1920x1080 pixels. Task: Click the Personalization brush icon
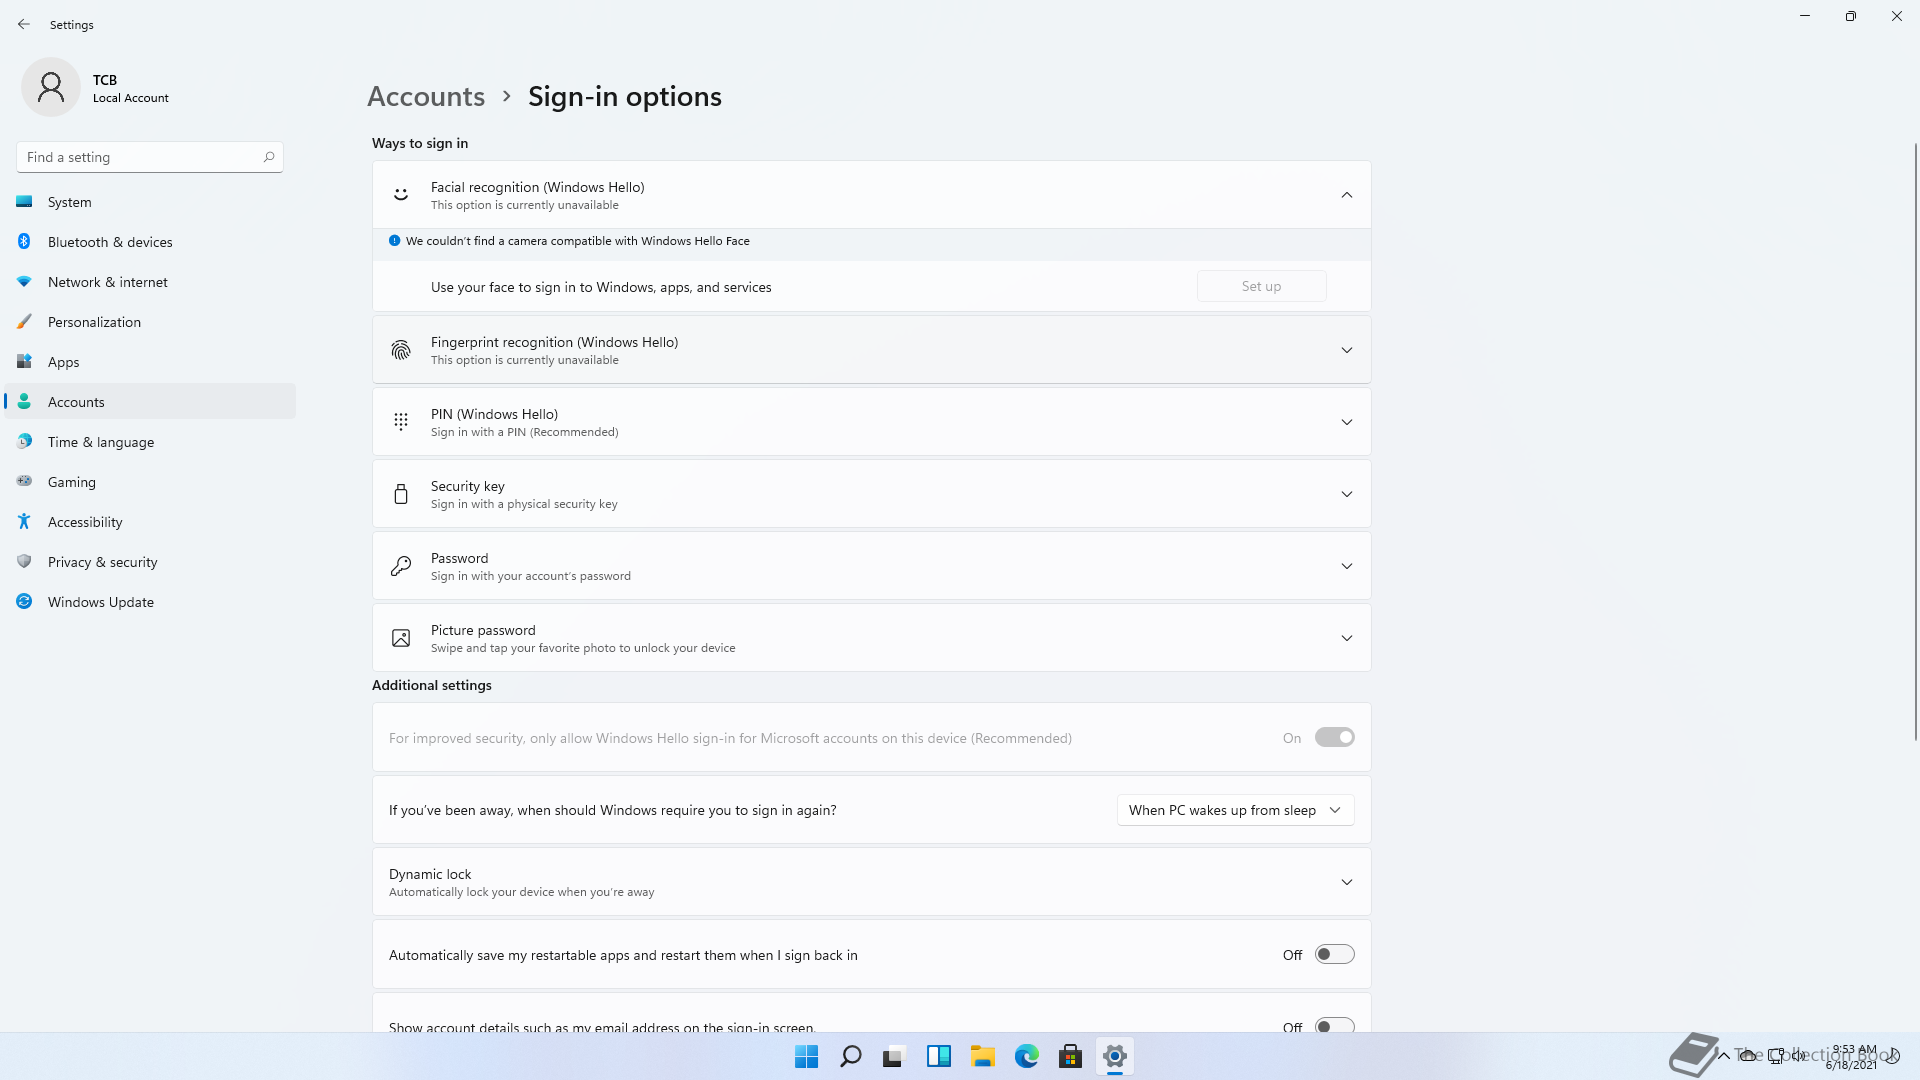click(x=24, y=322)
